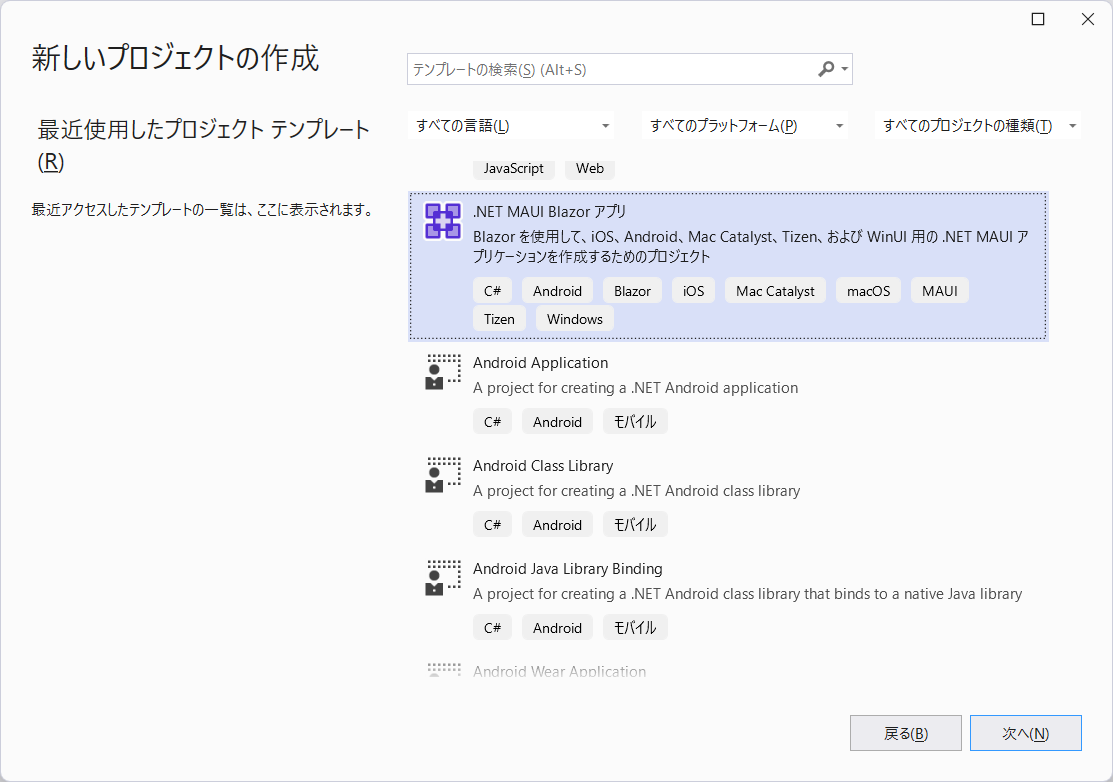
Task: Click the Android Java Library Binding icon
Action: 443,578
